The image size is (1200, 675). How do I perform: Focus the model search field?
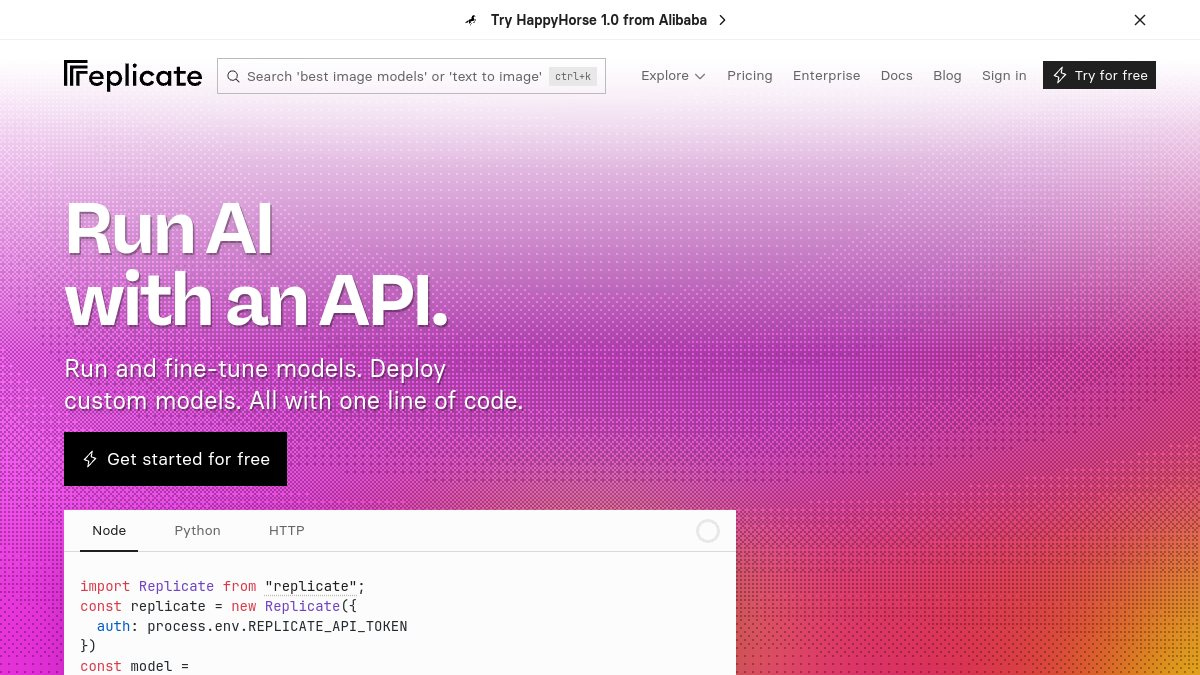click(411, 76)
